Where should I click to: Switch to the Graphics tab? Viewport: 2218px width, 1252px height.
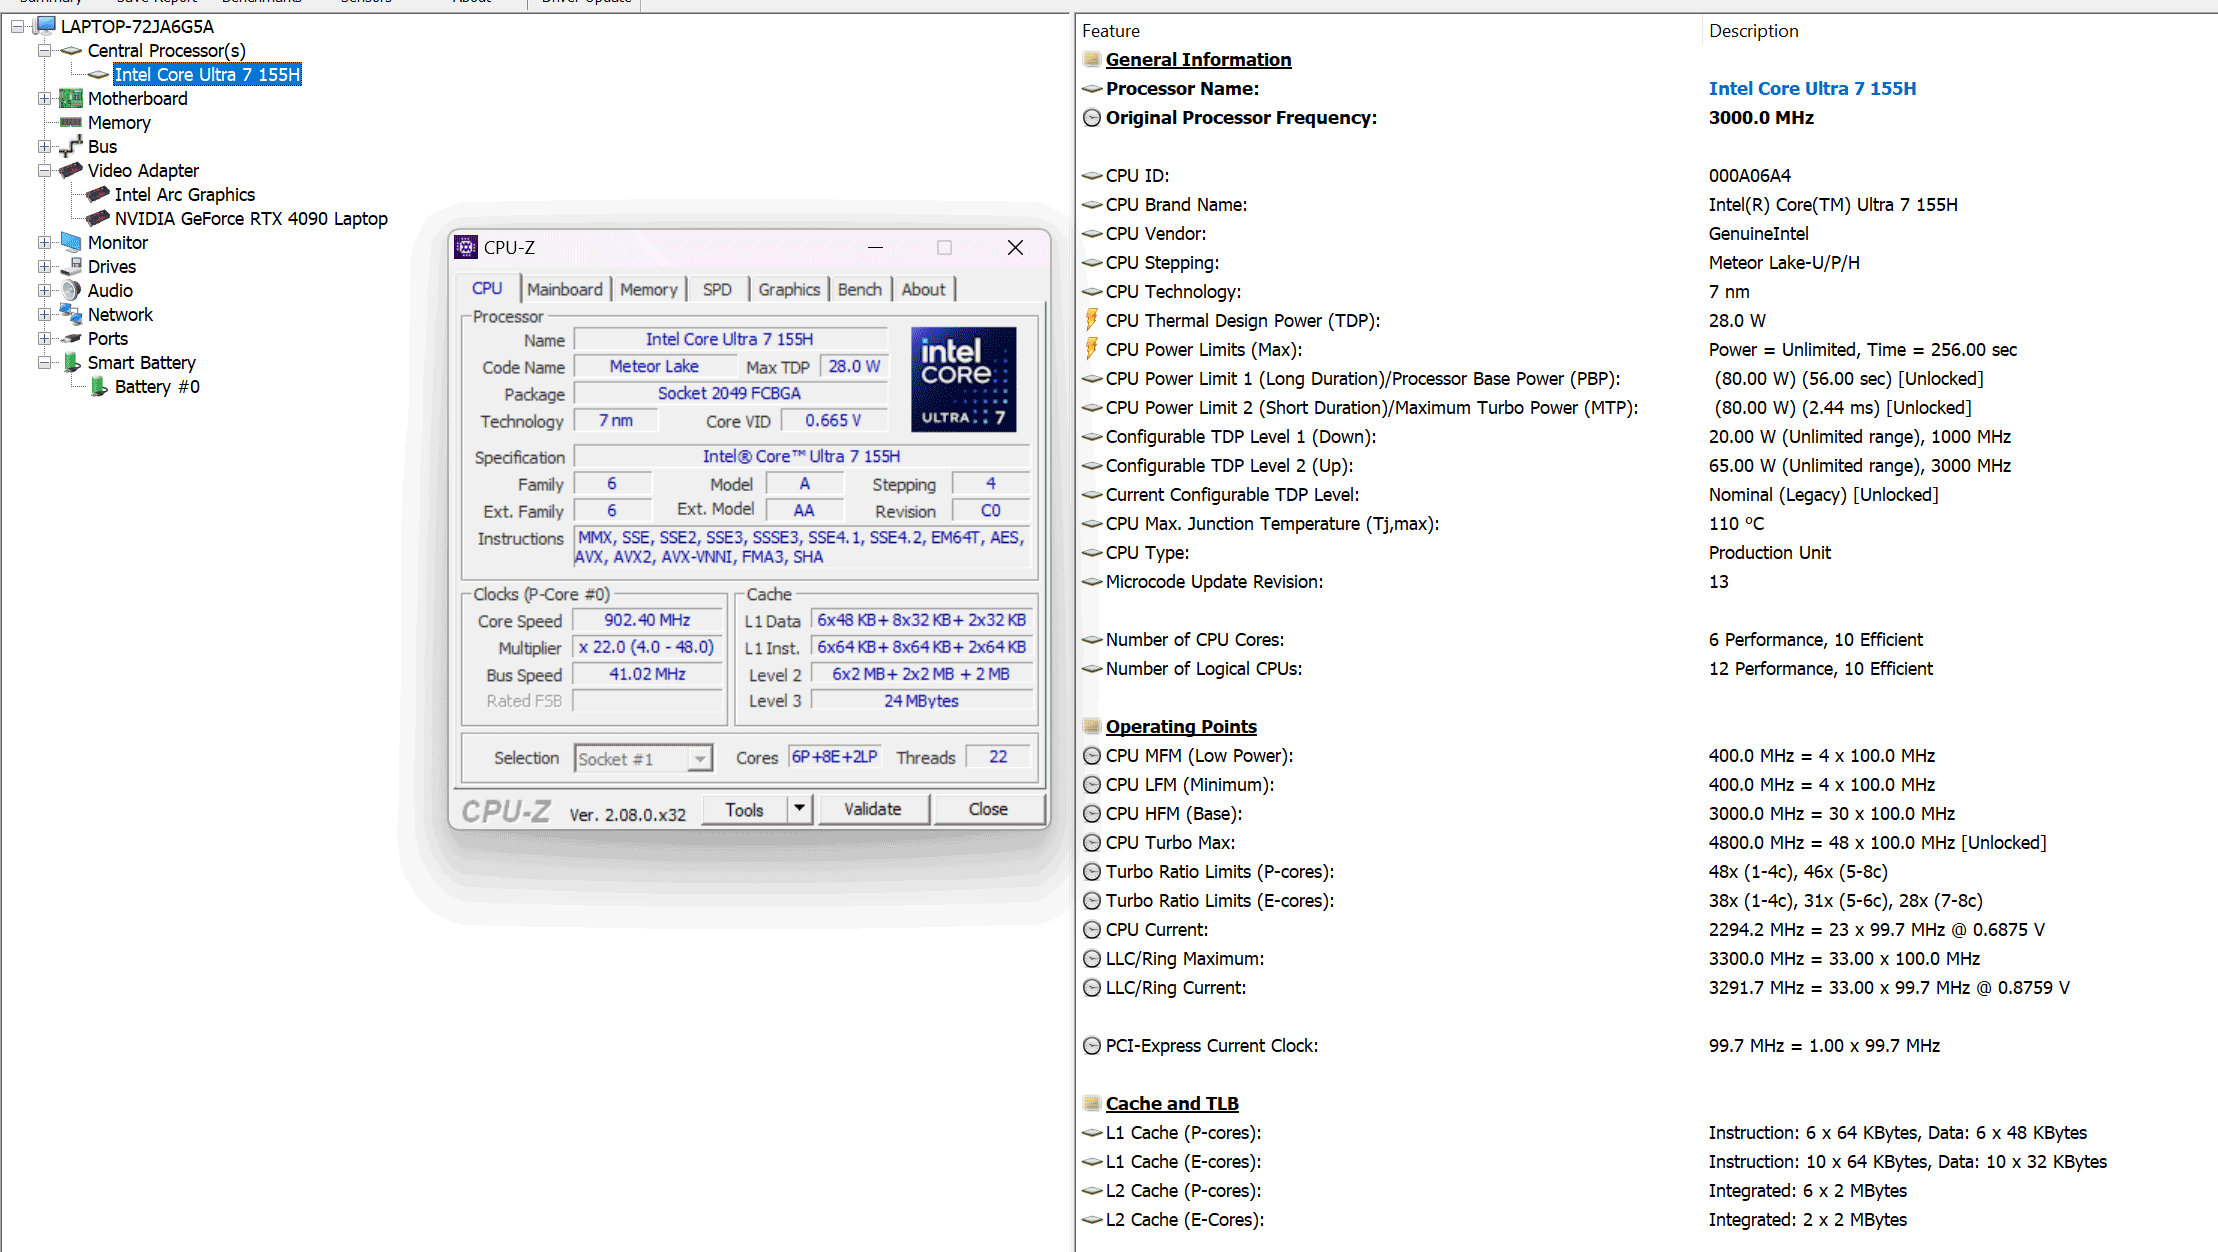click(789, 289)
